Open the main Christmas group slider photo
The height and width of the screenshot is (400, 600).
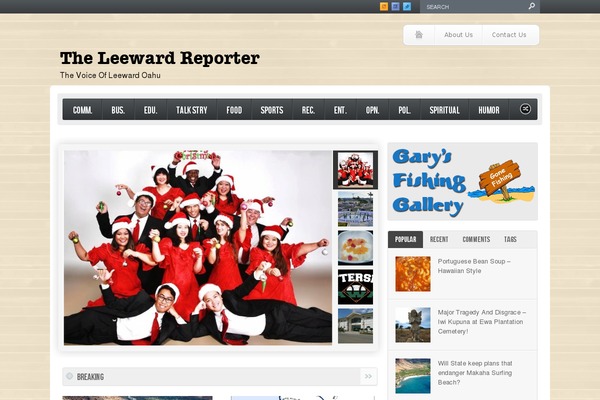pos(198,248)
